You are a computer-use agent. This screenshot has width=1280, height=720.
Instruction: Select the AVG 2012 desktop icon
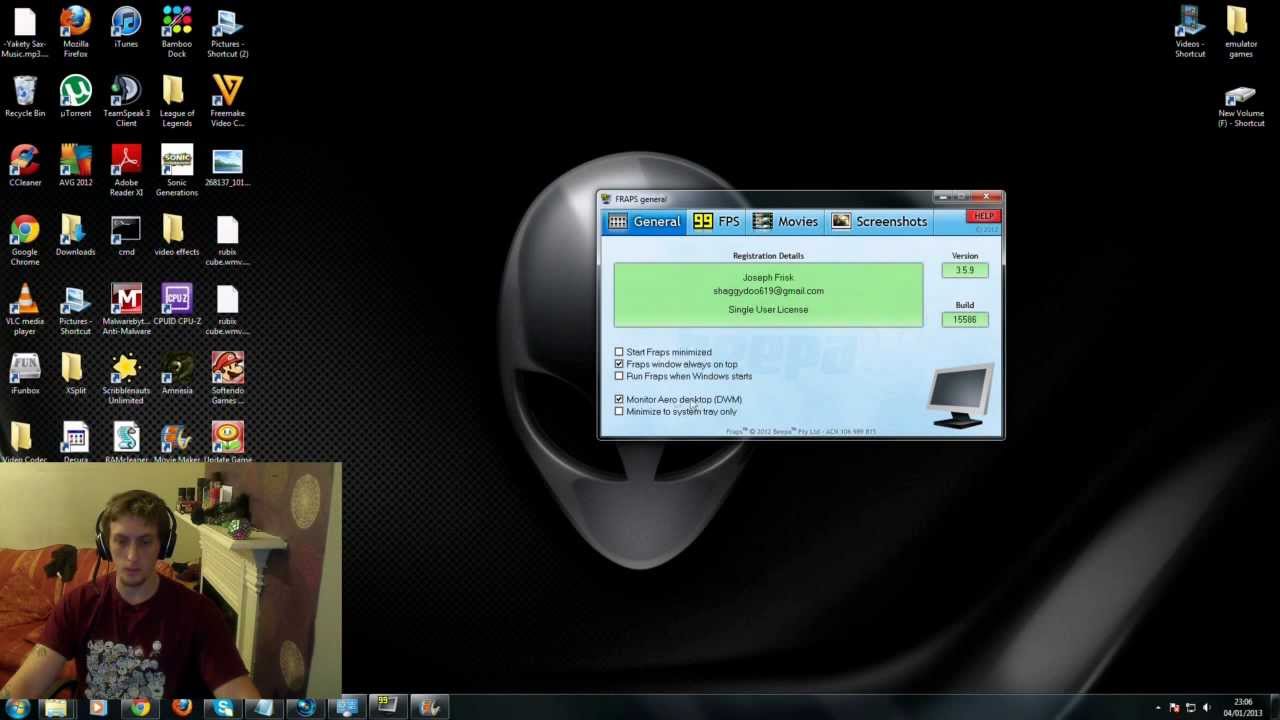click(75, 166)
